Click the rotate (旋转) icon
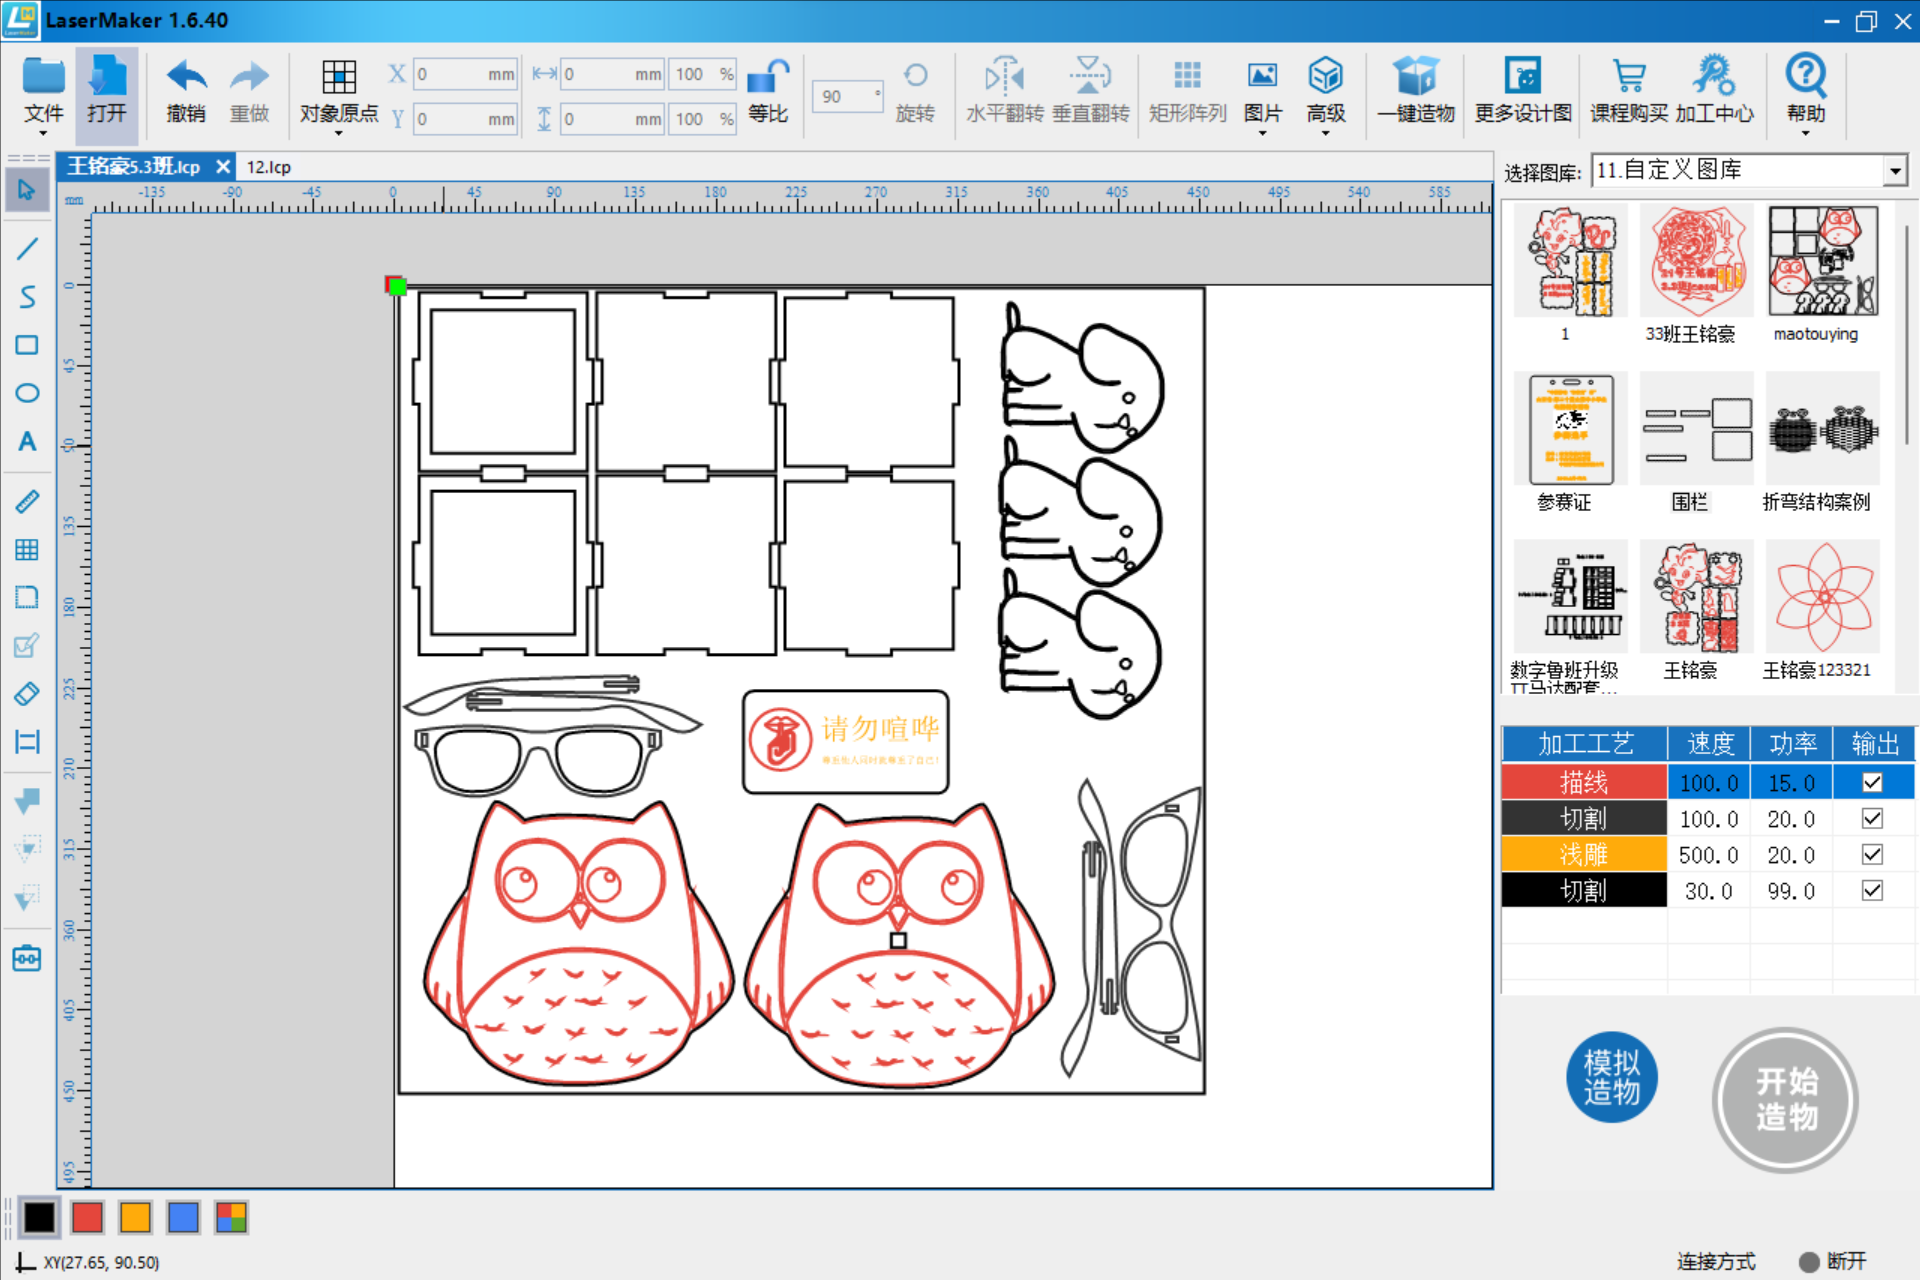Viewport: 1920px width, 1280px height. tap(915, 76)
